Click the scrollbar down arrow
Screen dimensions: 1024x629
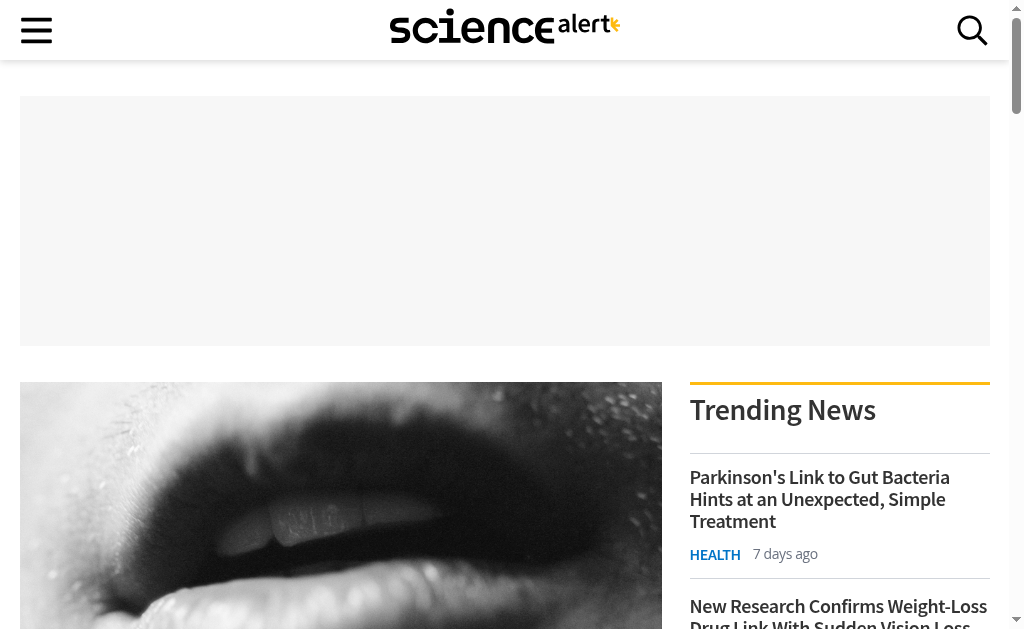pos(1016,619)
